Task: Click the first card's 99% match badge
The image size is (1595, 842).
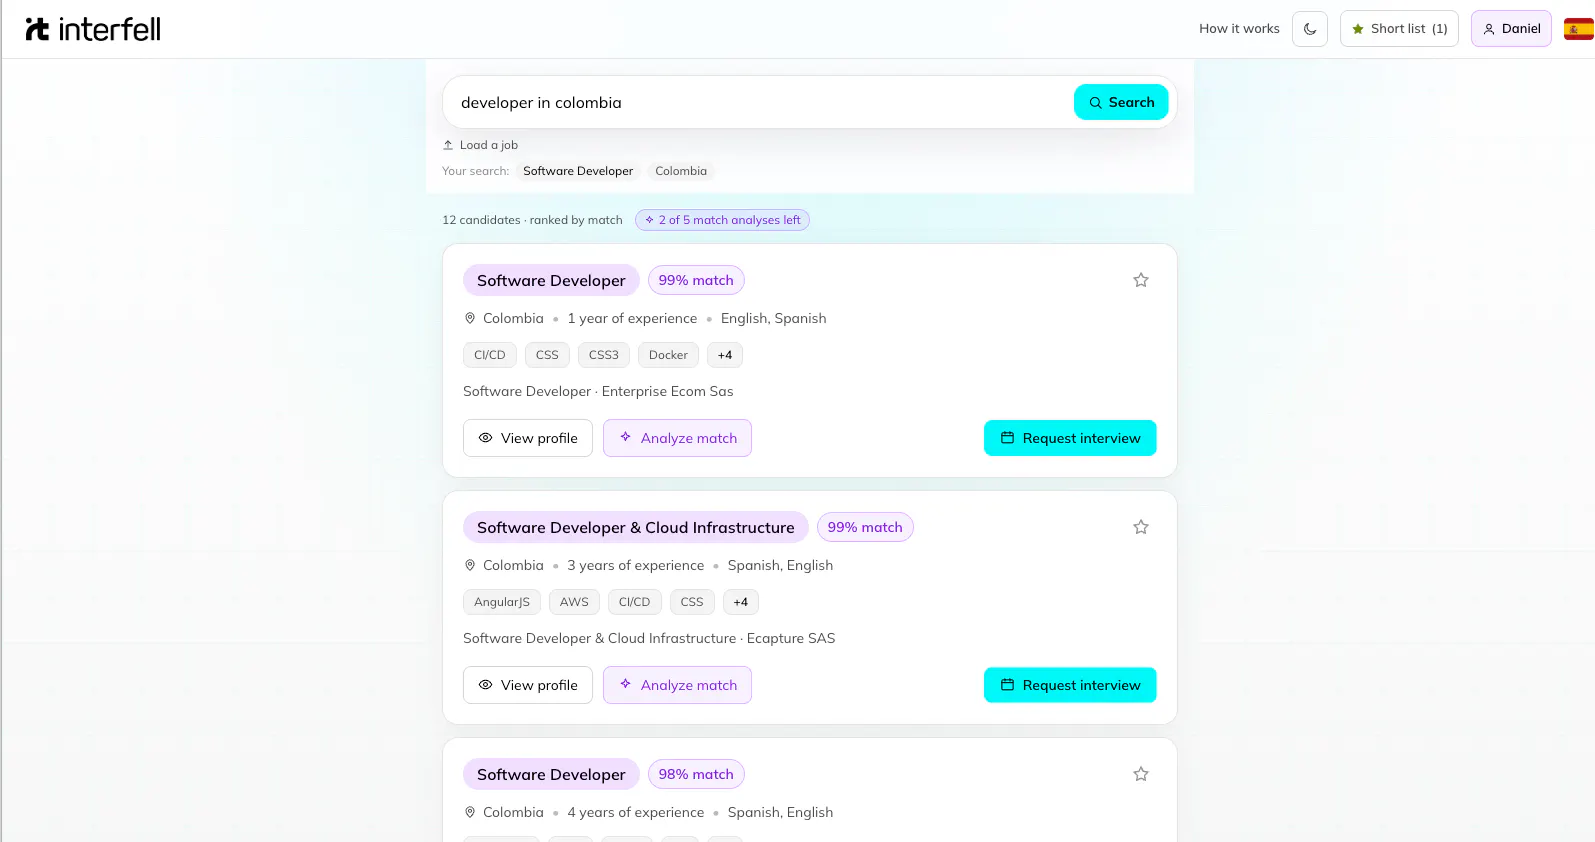Action: [696, 280]
